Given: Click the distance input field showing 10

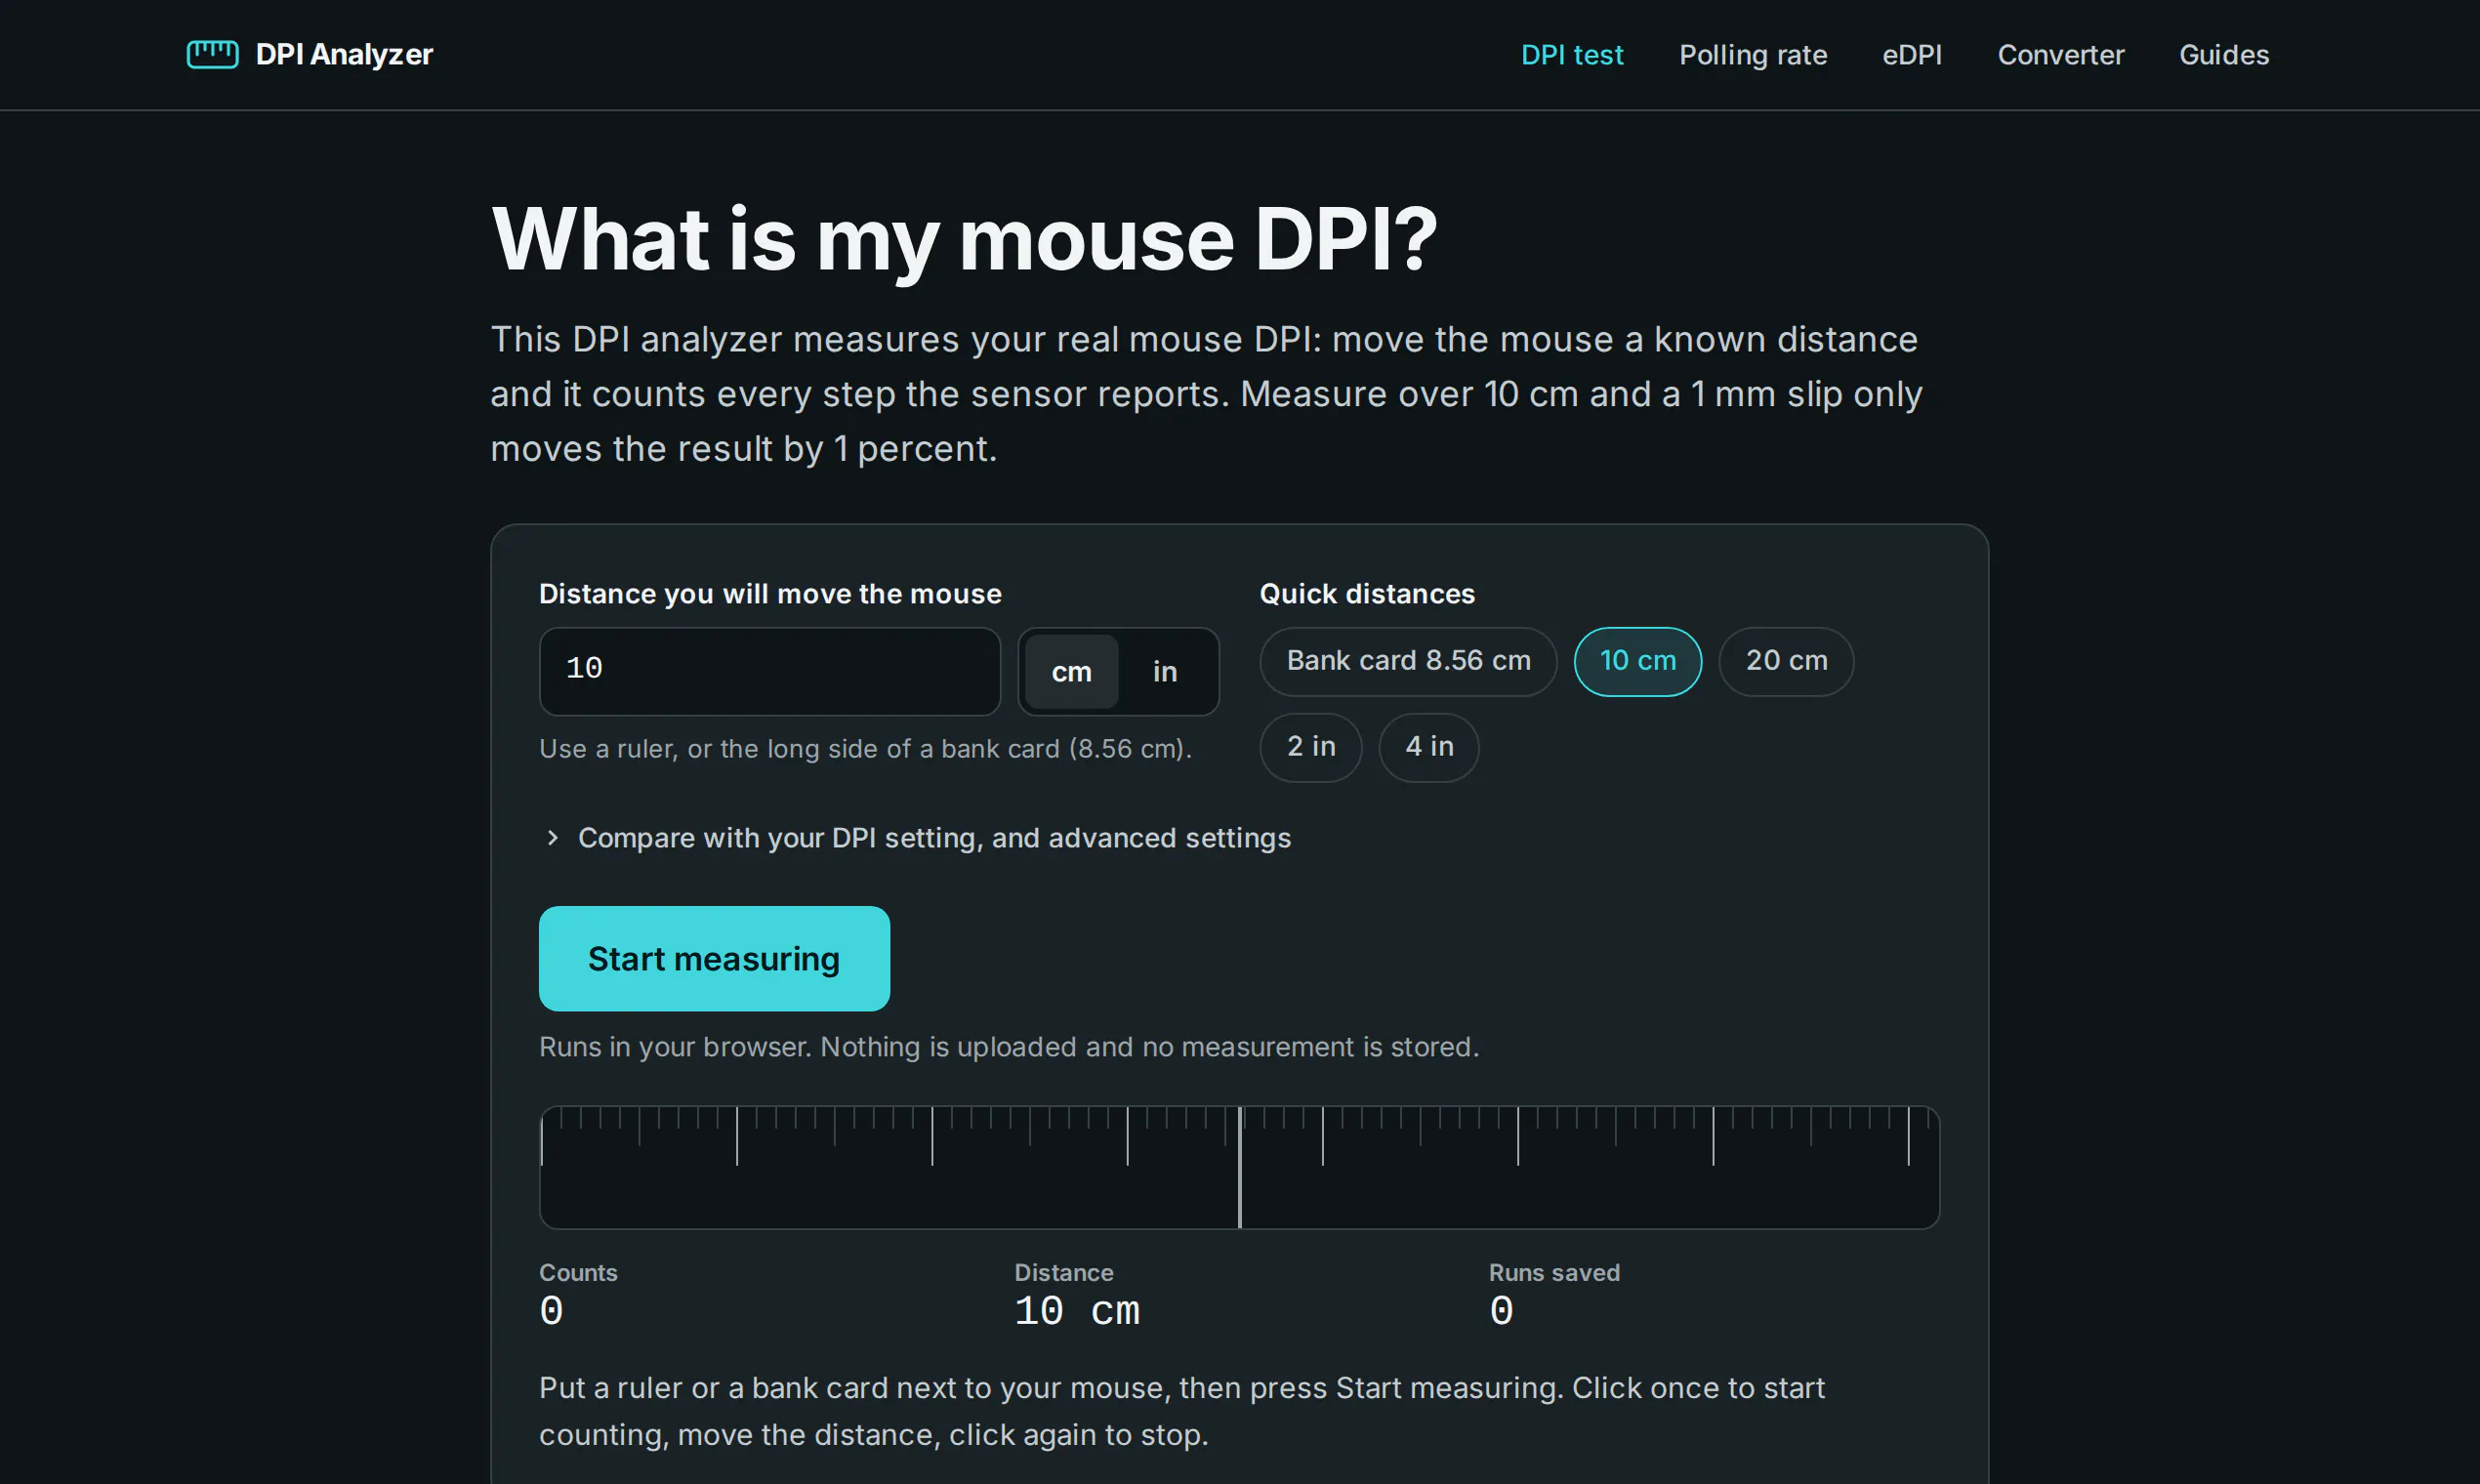Looking at the screenshot, I should 770,671.
